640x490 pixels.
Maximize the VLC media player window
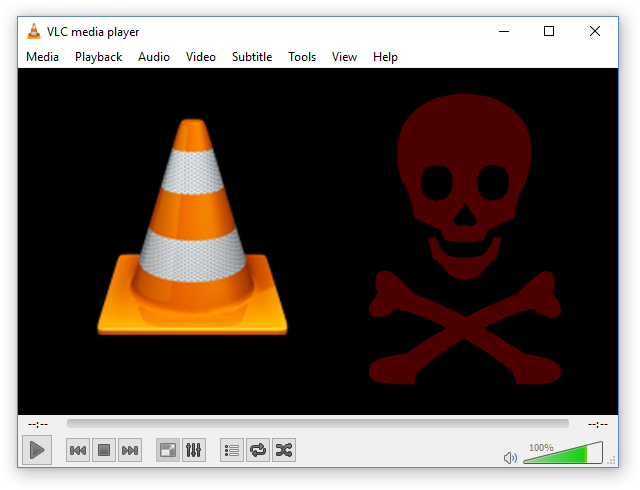(x=549, y=31)
